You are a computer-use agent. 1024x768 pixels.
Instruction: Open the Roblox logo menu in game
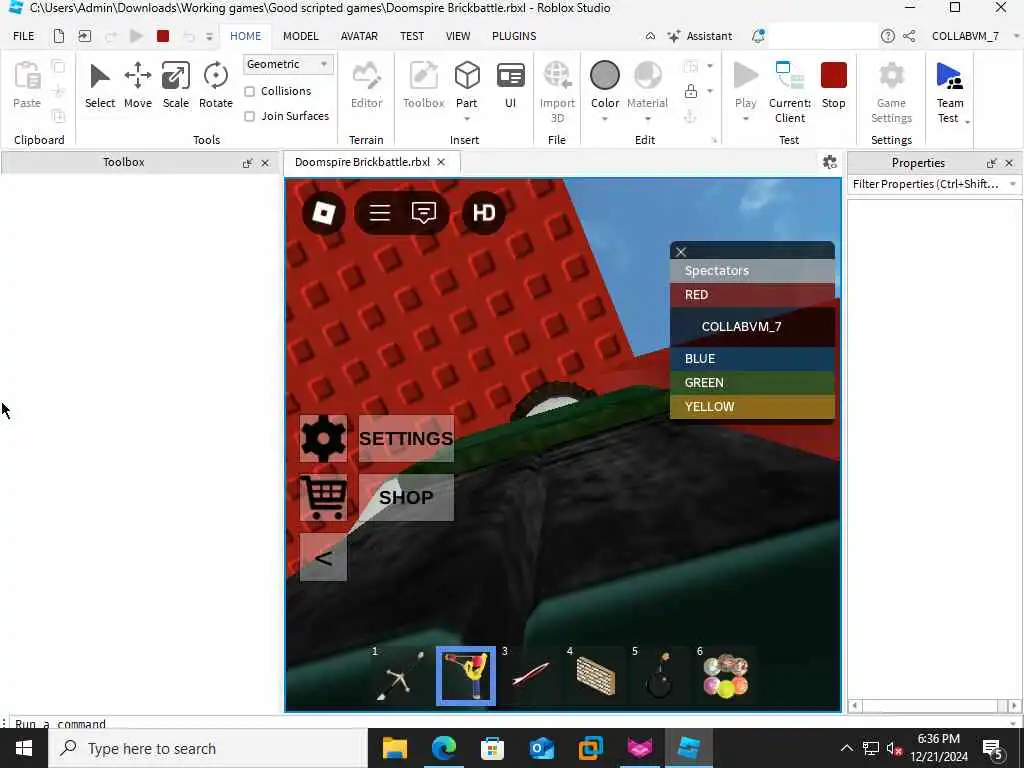[324, 213]
